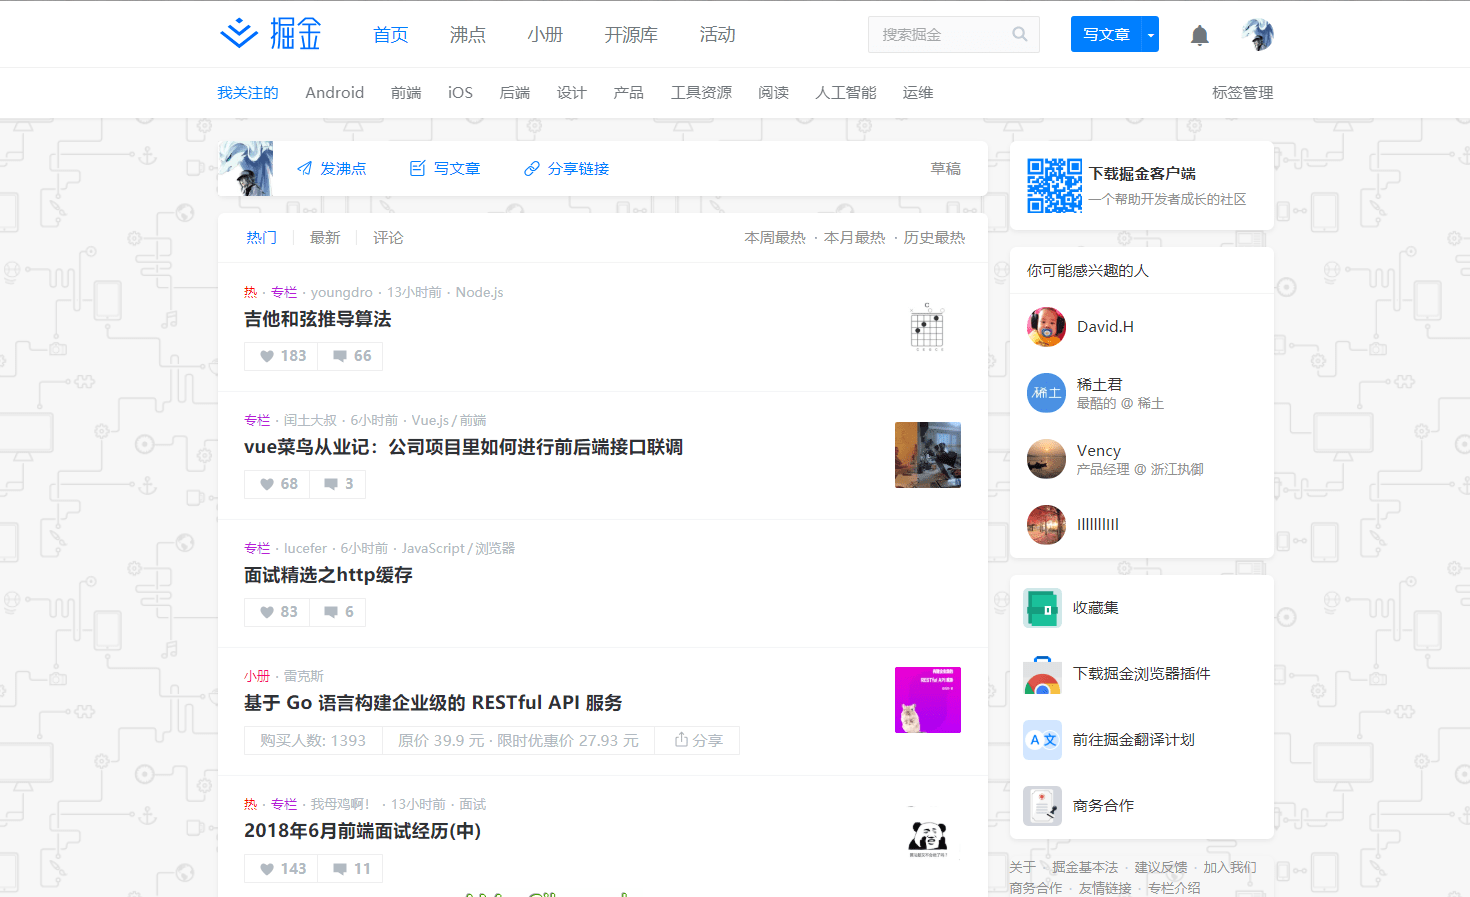Click the search magnifier icon
The image size is (1470, 897).
pos(1020,34)
